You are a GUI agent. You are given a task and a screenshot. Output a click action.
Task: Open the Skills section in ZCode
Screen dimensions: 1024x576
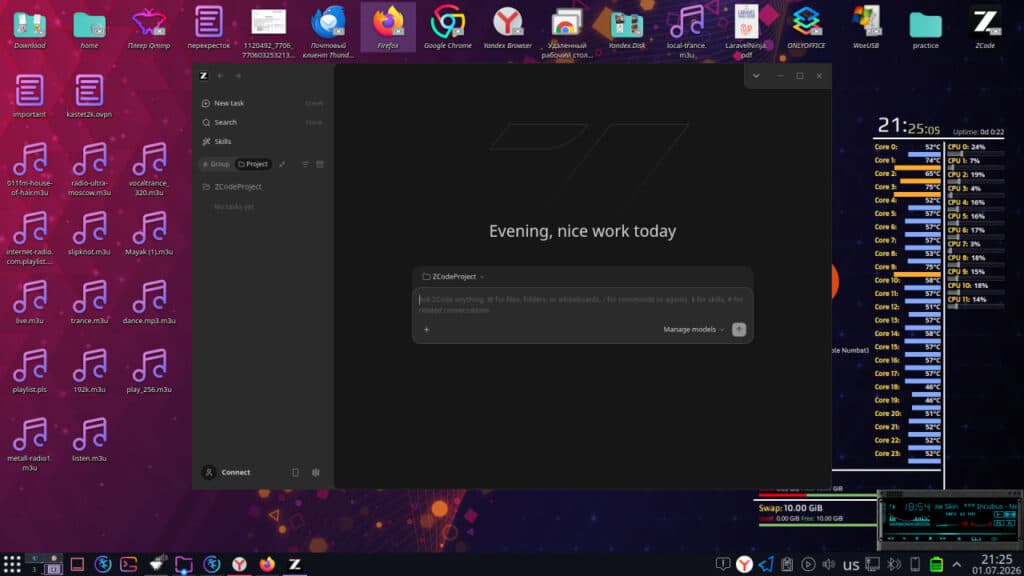(263, 141)
